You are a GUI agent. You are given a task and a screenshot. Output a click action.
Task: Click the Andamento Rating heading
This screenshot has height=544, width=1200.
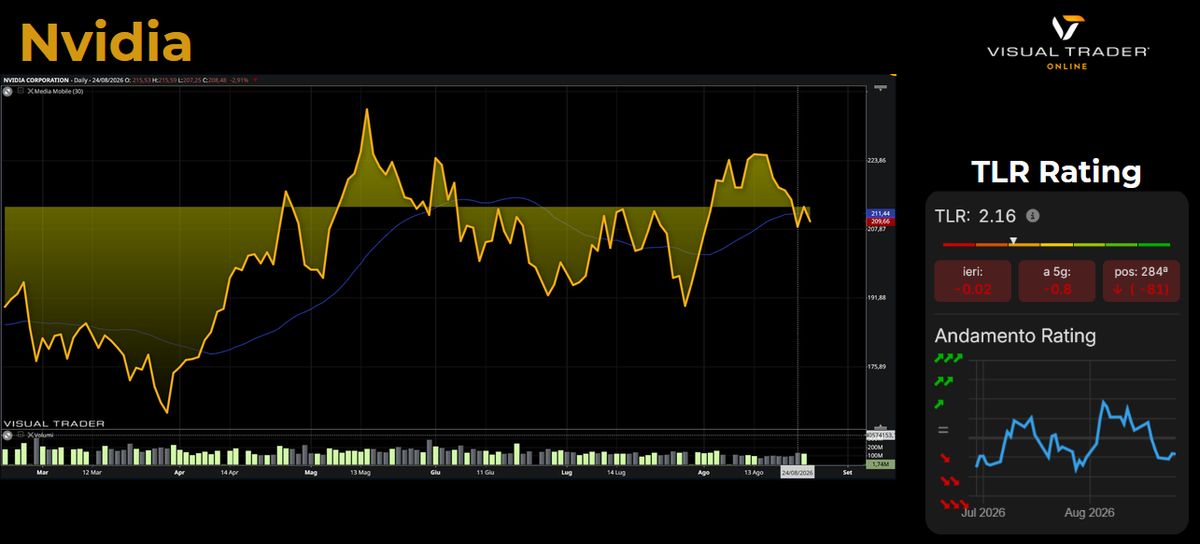1015,335
